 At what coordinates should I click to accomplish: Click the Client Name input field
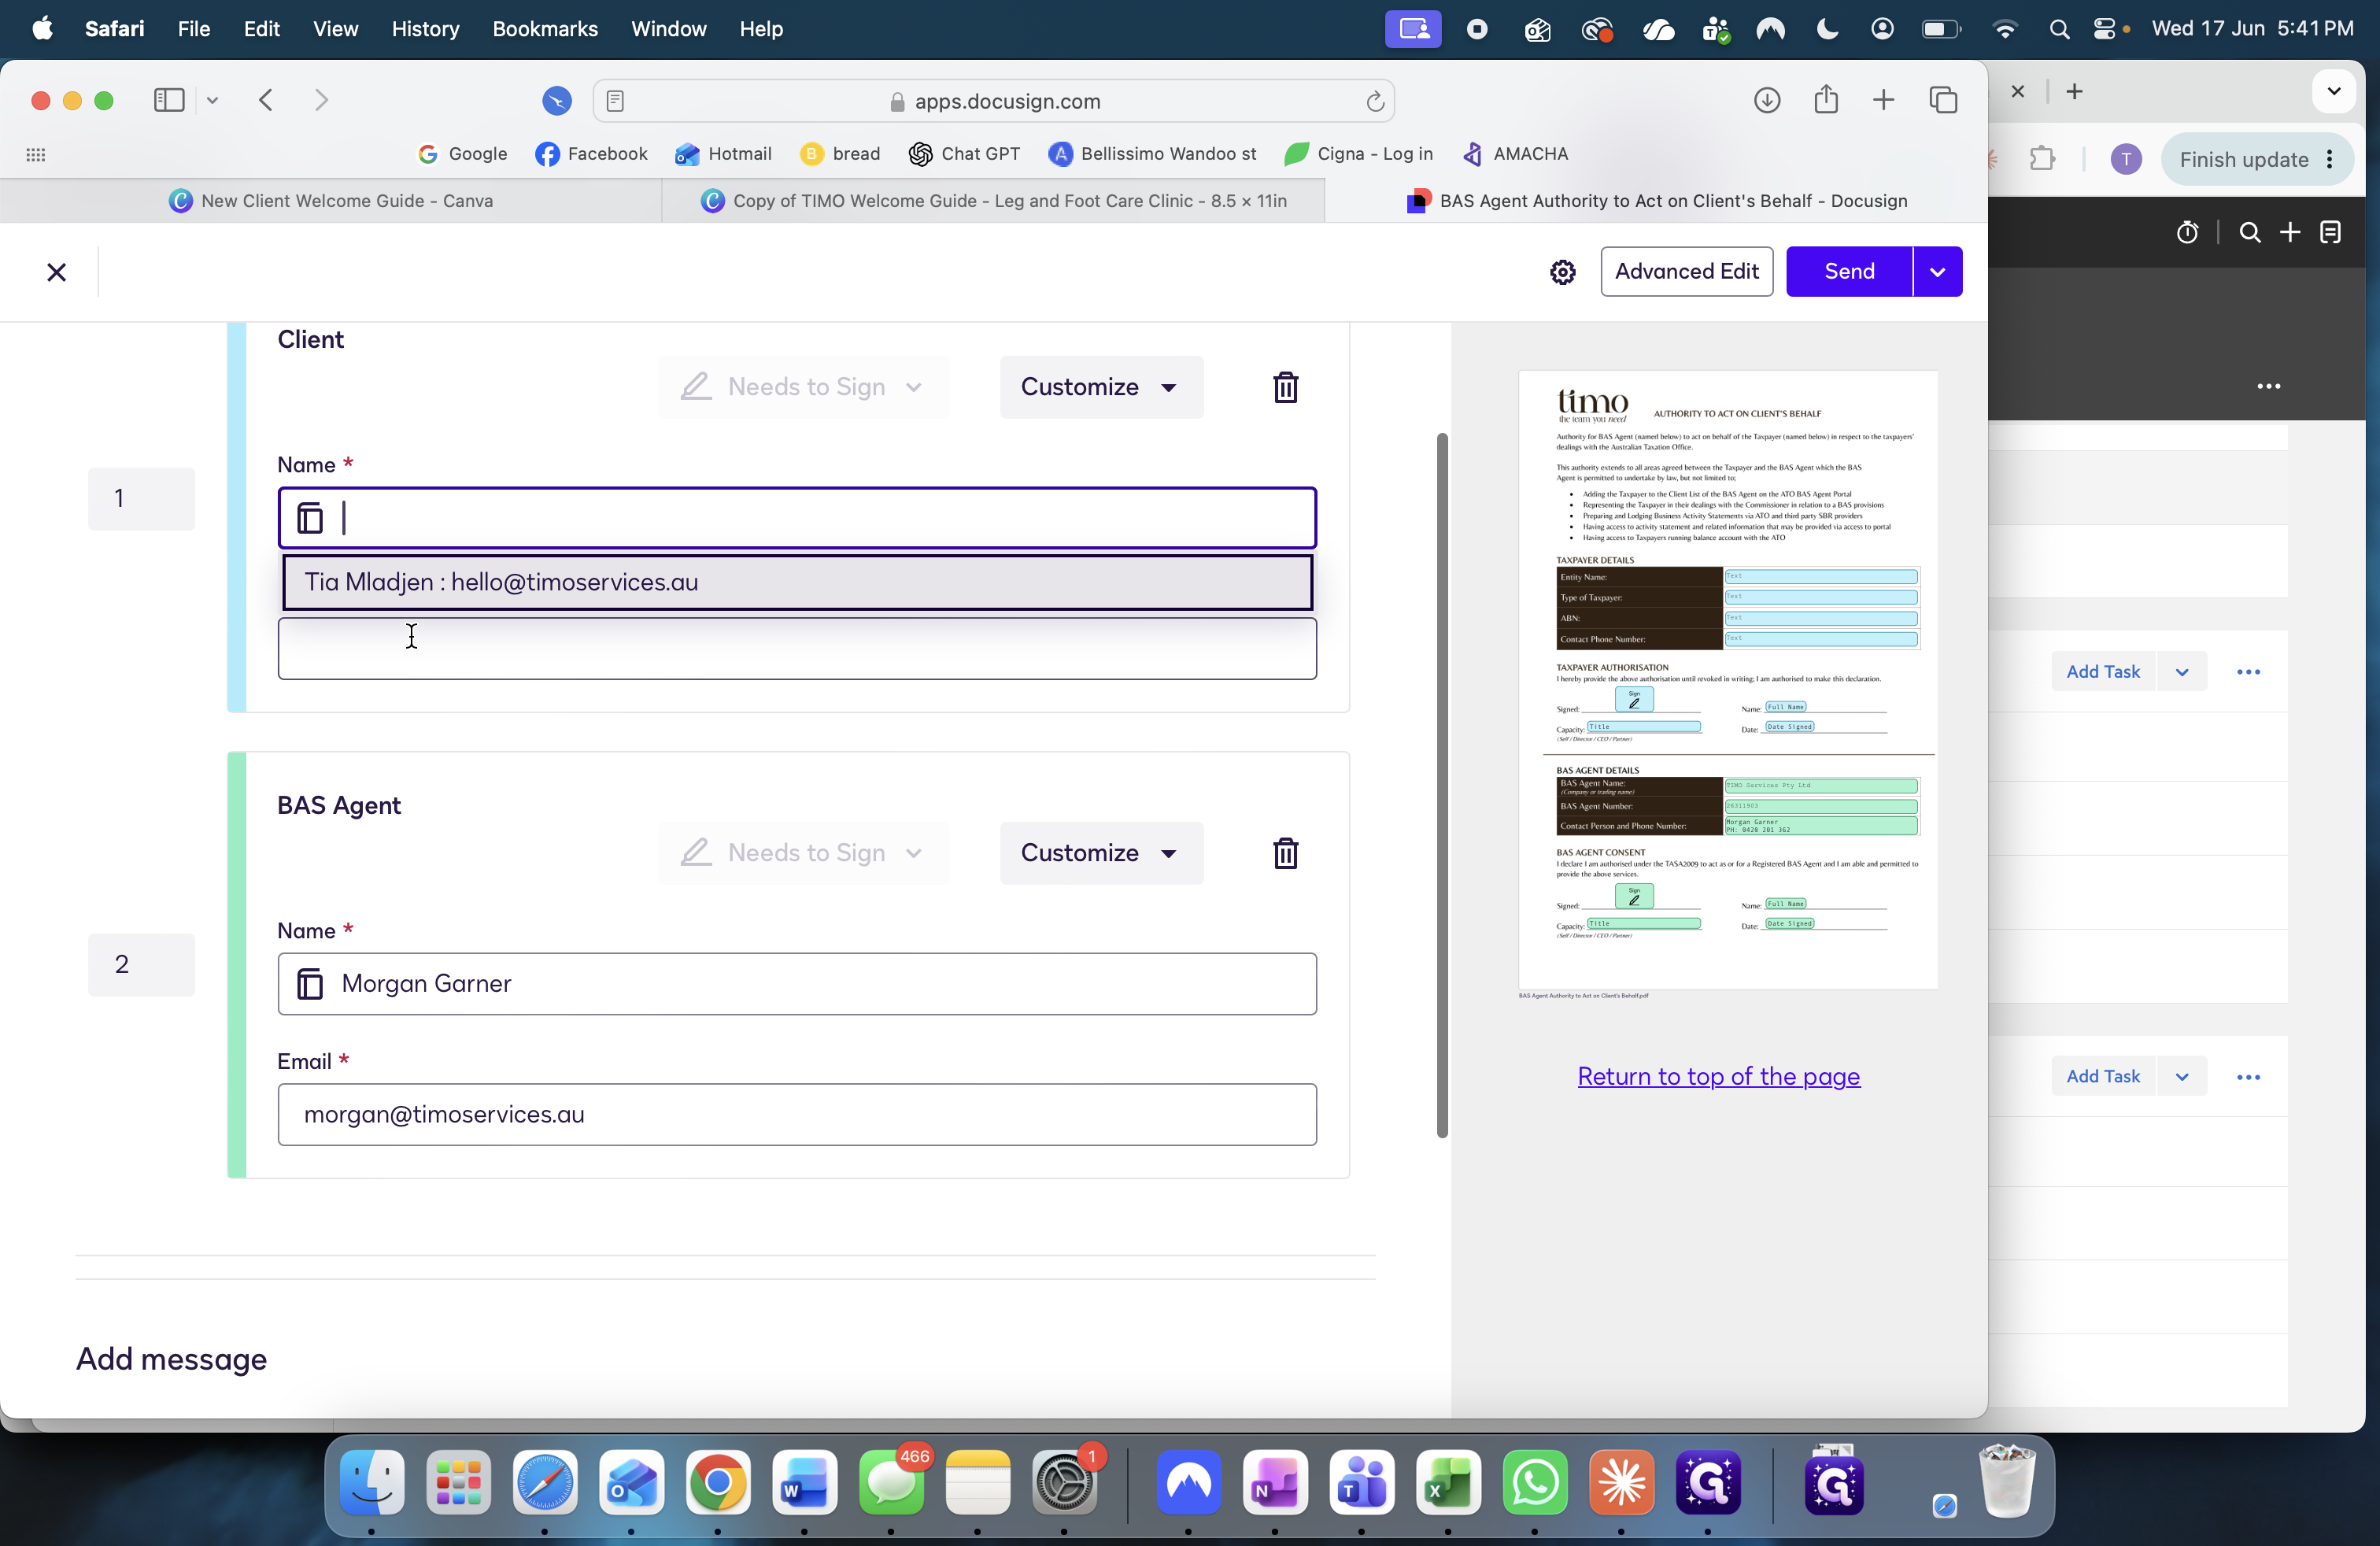tap(797, 518)
